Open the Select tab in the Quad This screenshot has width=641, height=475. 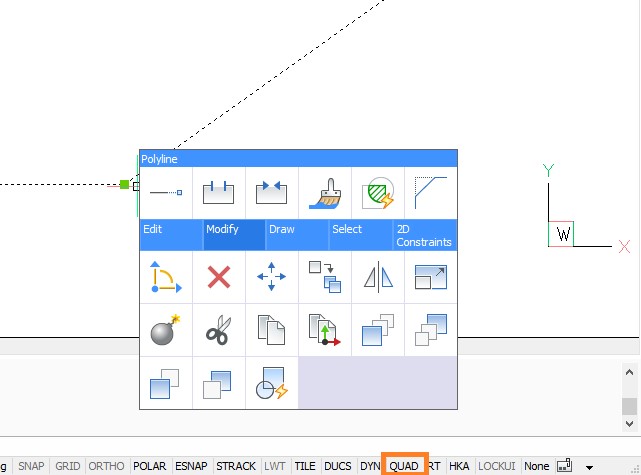tap(361, 235)
